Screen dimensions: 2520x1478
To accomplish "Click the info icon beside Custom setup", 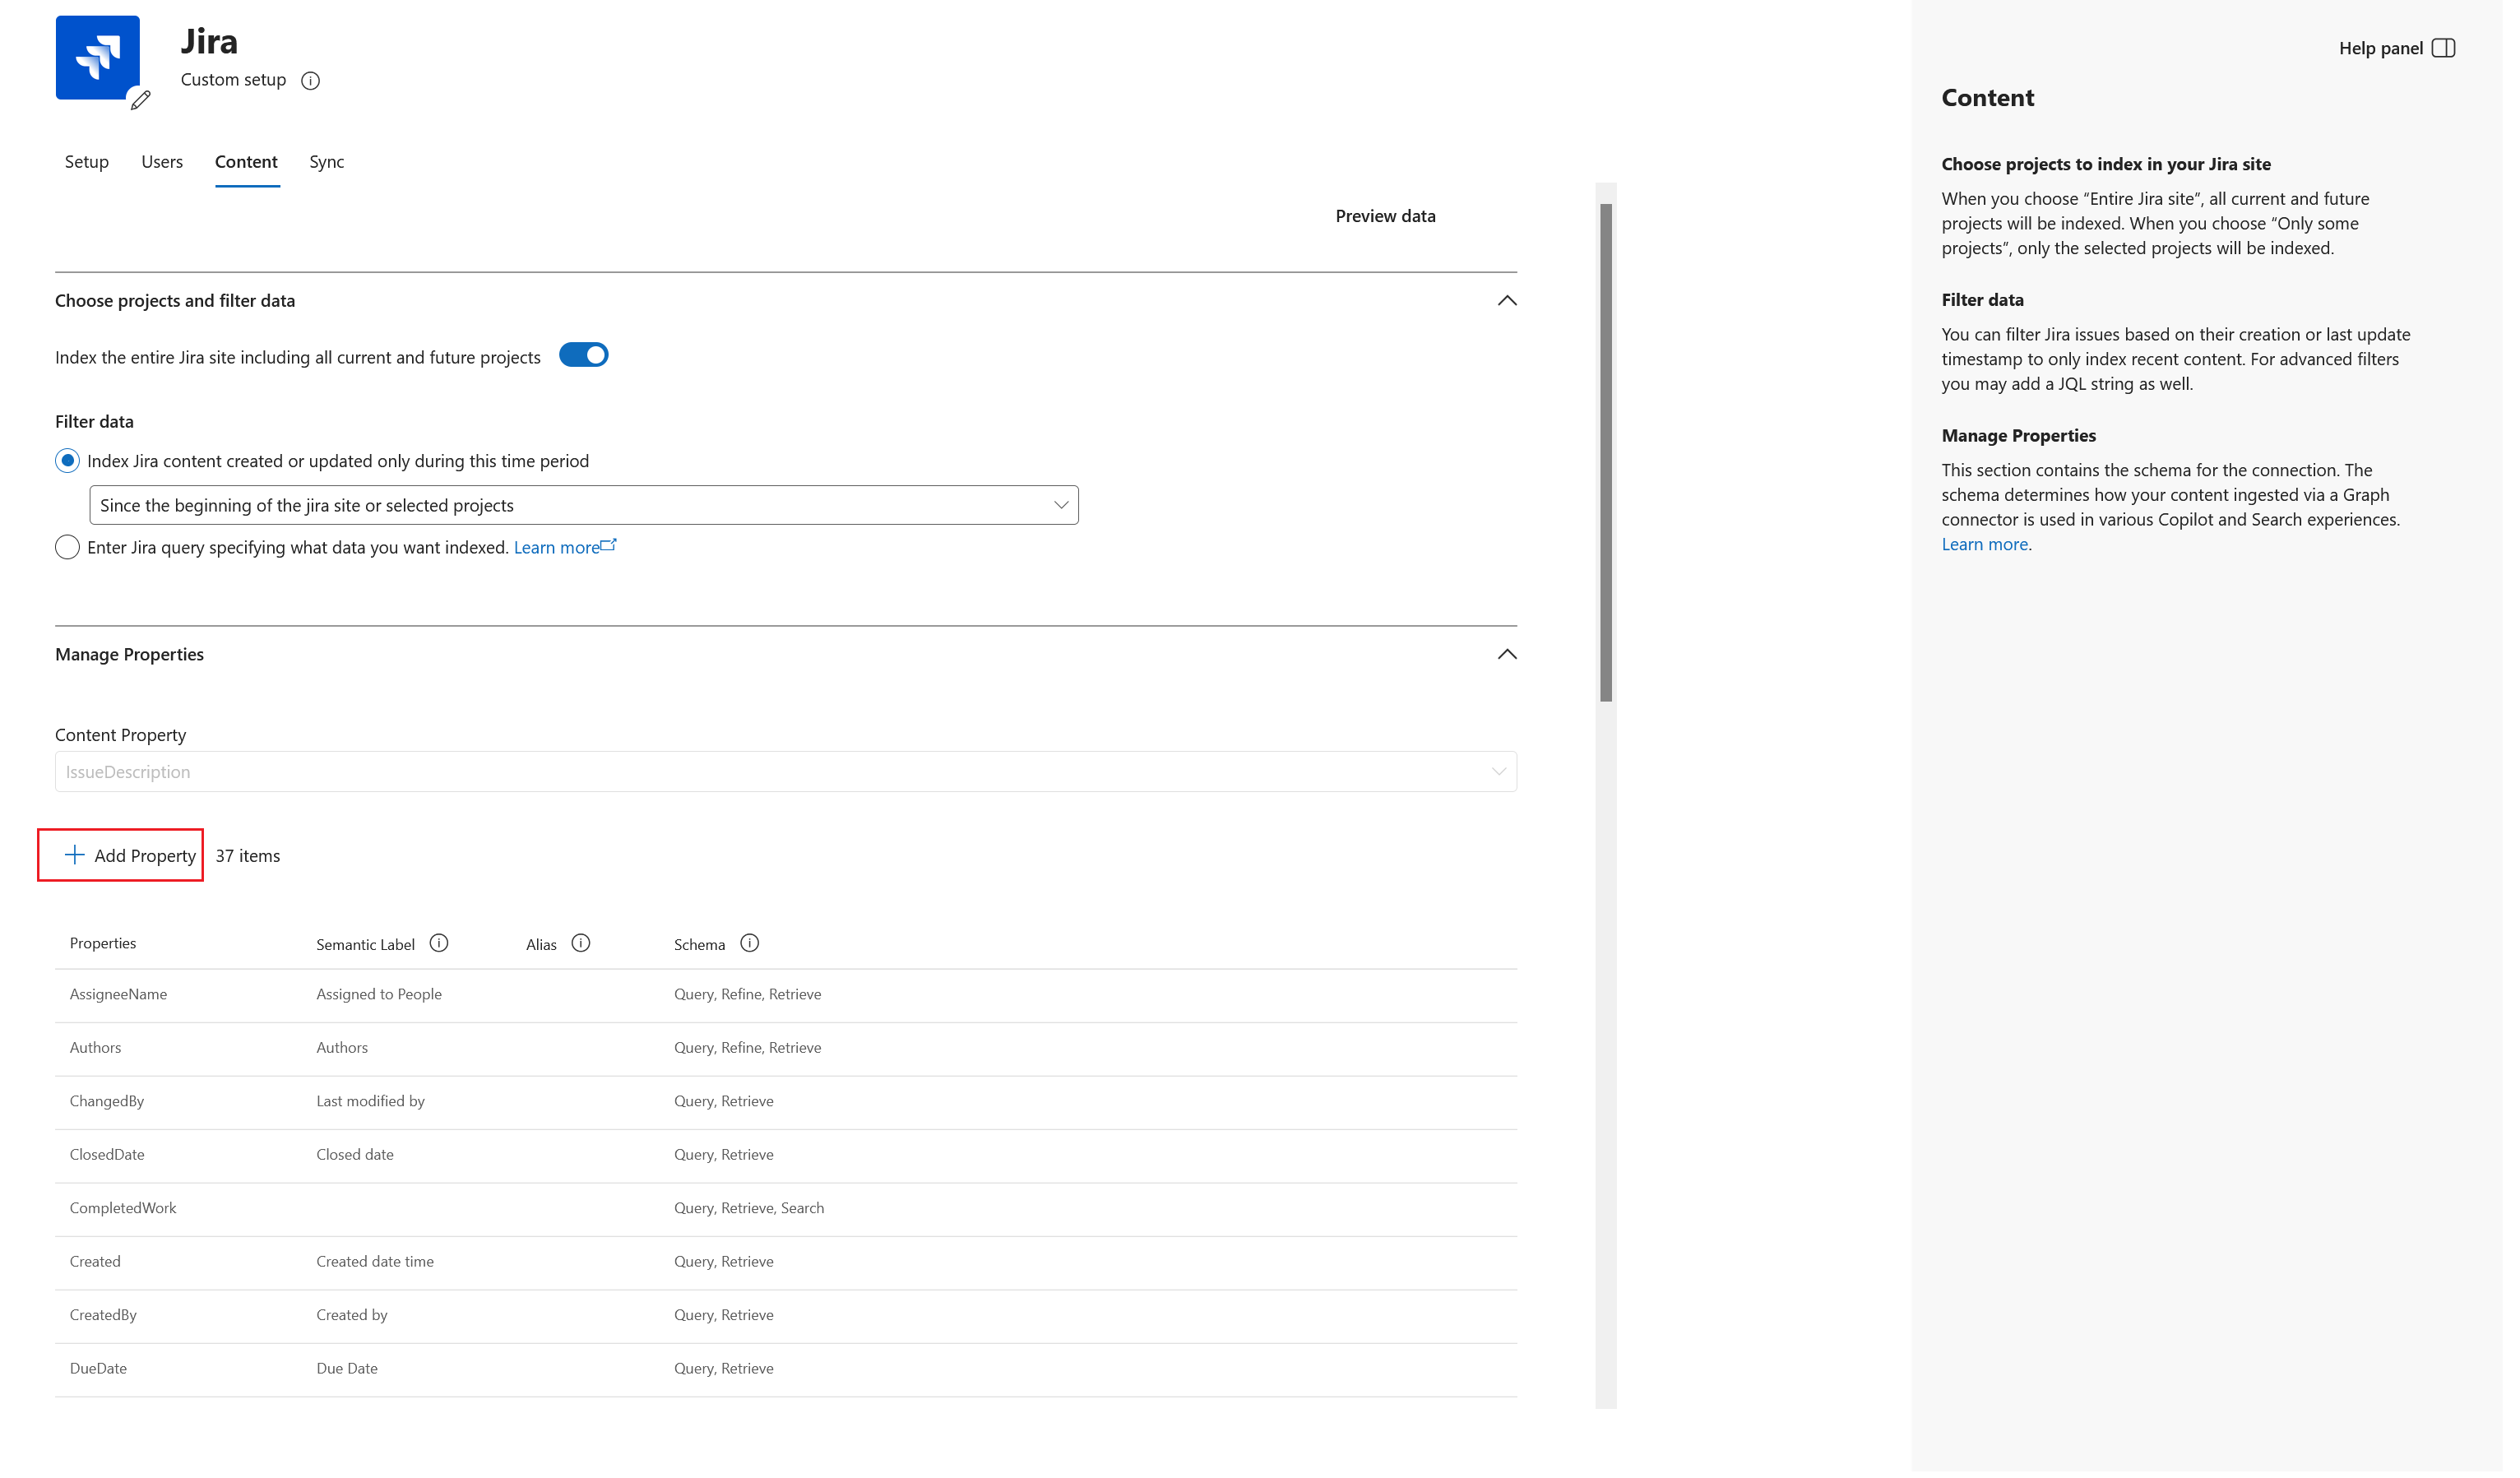I will (312, 81).
